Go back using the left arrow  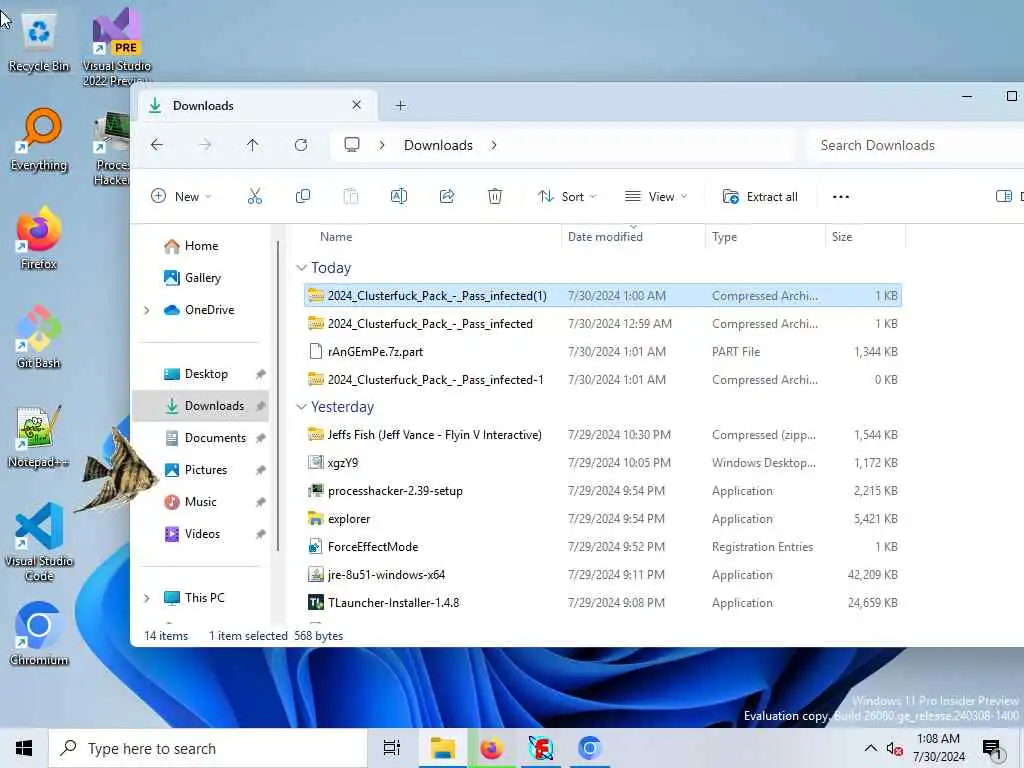(157, 145)
